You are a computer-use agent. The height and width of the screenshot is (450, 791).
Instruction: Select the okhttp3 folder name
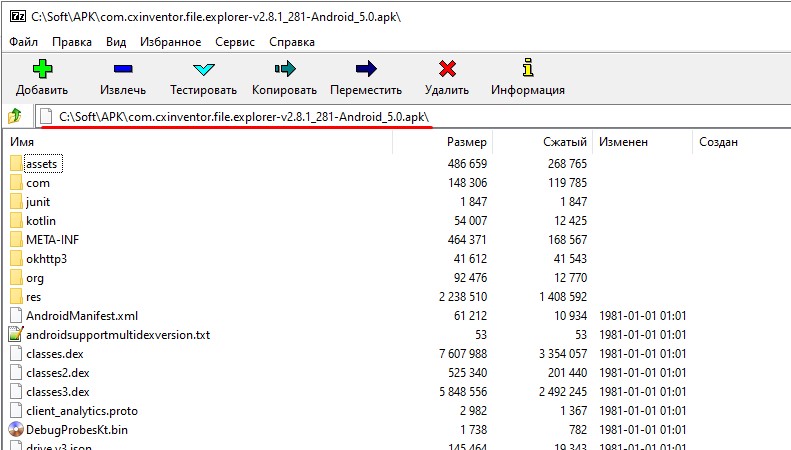46,259
